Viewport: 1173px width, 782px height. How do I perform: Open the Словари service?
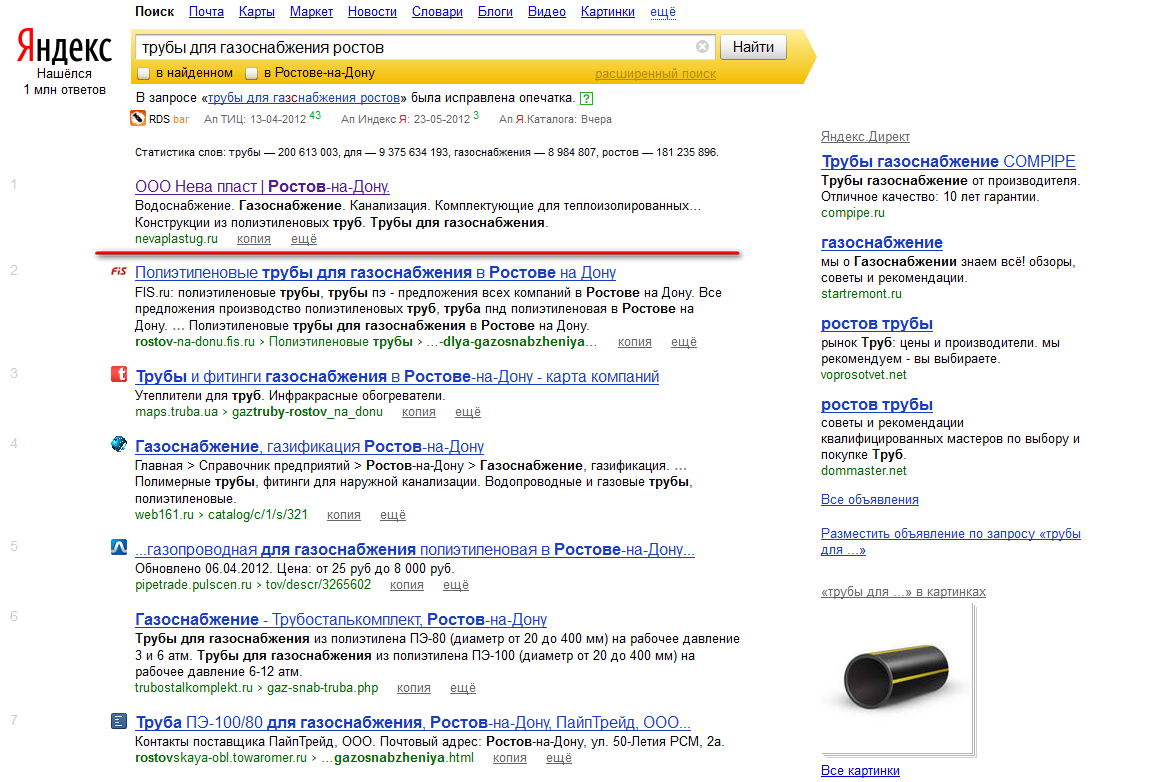438,12
